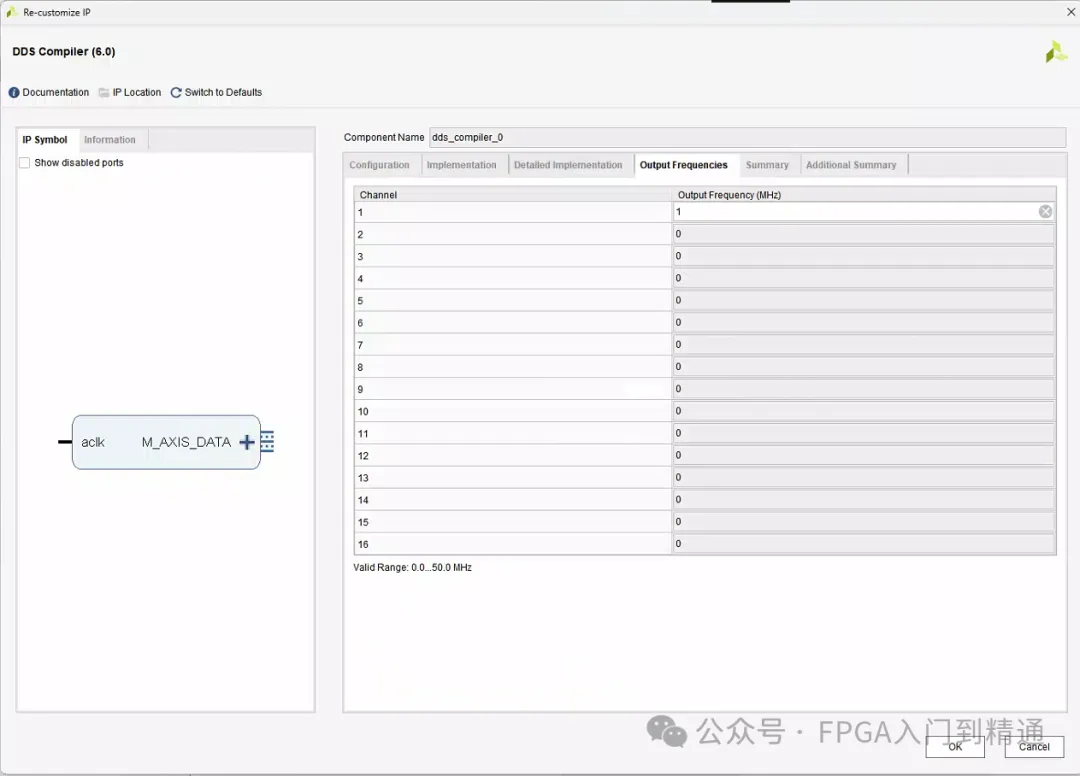Viewport: 1080px width, 776px height.
Task: Click Channel 3 output frequency field
Action: [x=862, y=255]
